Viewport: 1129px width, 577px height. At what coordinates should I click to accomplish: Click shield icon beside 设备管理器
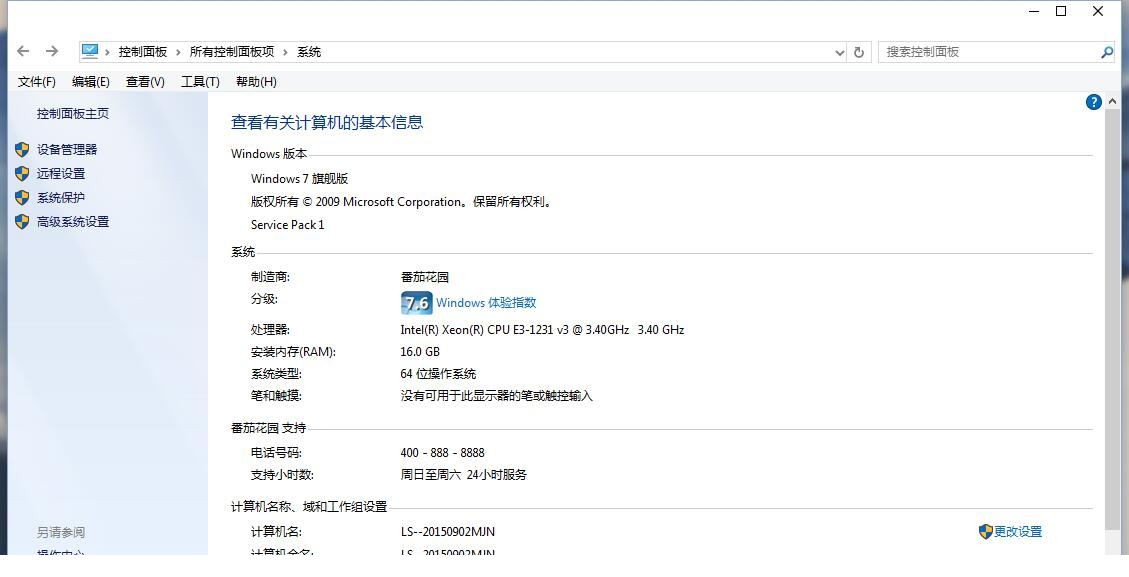(x=22, y=149)
